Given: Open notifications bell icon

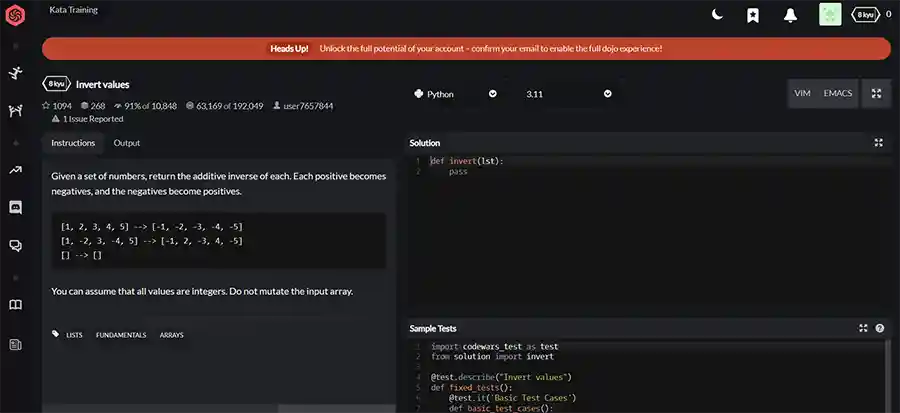Looking at the screenshot, I should (x=790, y=15).
